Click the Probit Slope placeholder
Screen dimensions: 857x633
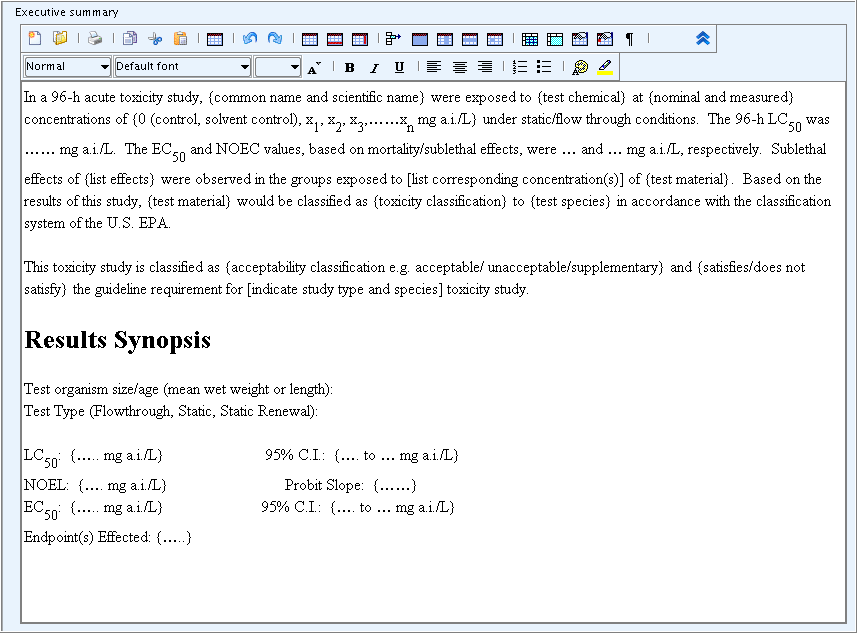[395, 485]
